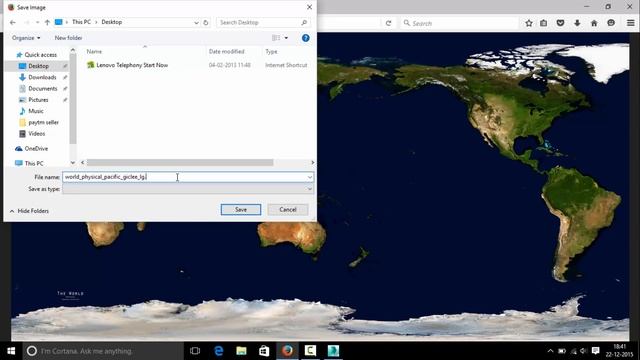640x360 pixels.
Task: Open Firefox Downloads arrow icon
Action: (x=577, y=23)
